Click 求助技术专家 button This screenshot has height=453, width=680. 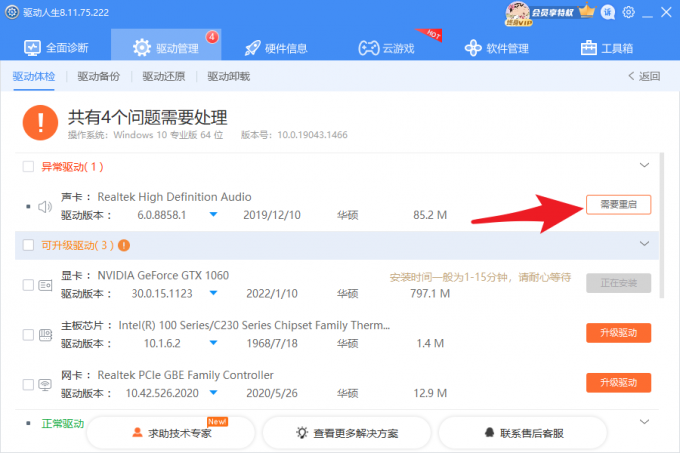pyautogui.click(x=170, y=433)
